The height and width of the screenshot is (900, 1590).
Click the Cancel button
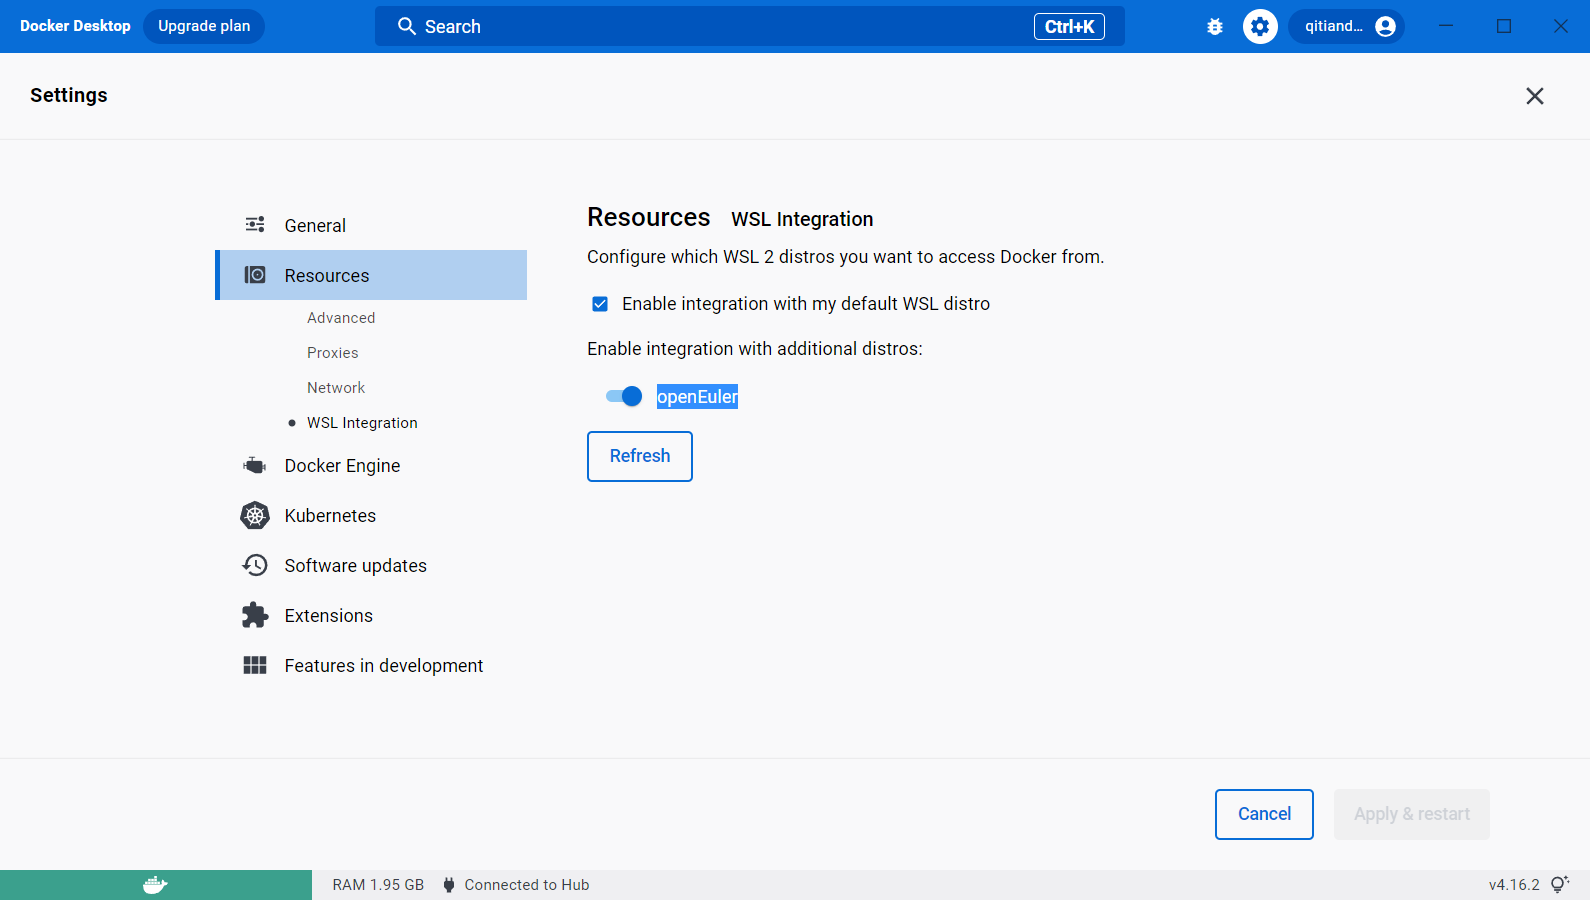[x=1264, y=814]
